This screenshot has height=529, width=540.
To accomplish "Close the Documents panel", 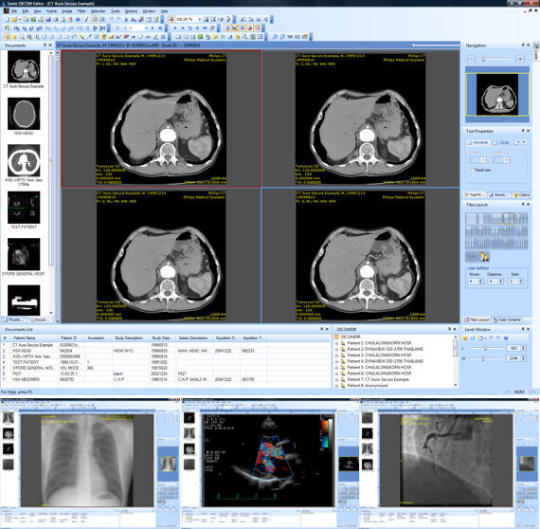I will pyautogui.click(x=50, y=45).
